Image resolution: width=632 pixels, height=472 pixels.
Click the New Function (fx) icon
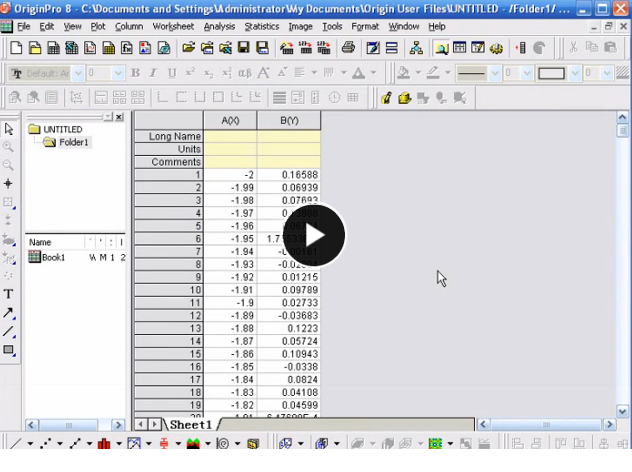point(127,48)
